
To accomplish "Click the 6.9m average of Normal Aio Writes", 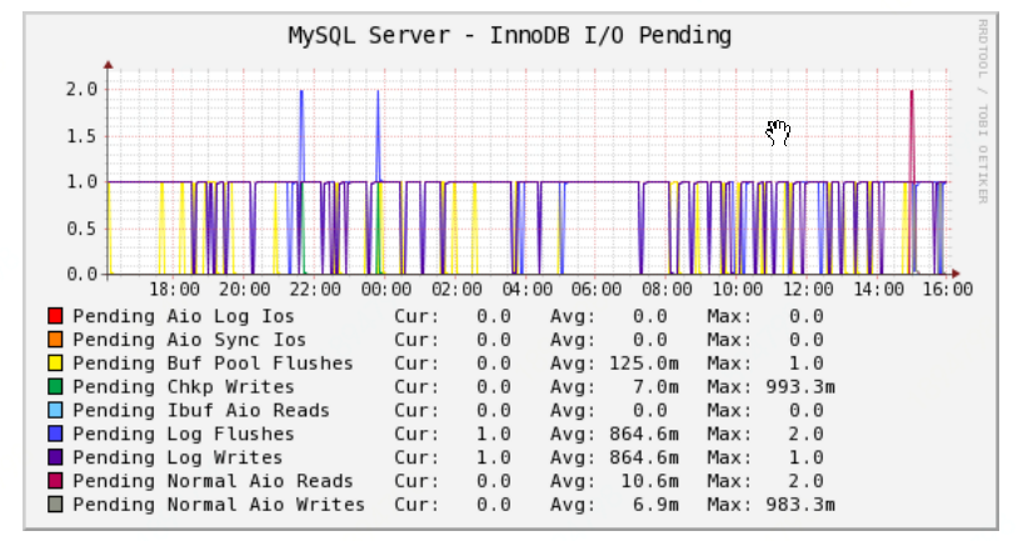I will [x=656, y=505].
